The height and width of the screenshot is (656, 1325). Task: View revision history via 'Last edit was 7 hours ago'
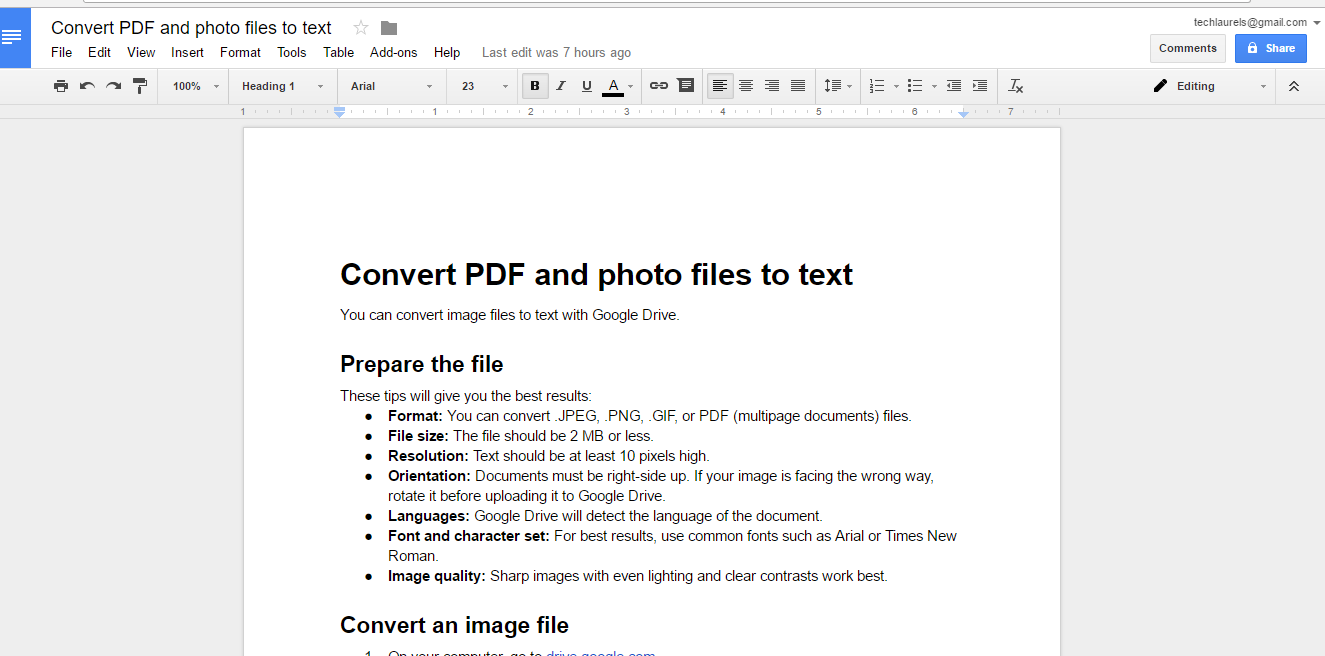tap(556, 52)
